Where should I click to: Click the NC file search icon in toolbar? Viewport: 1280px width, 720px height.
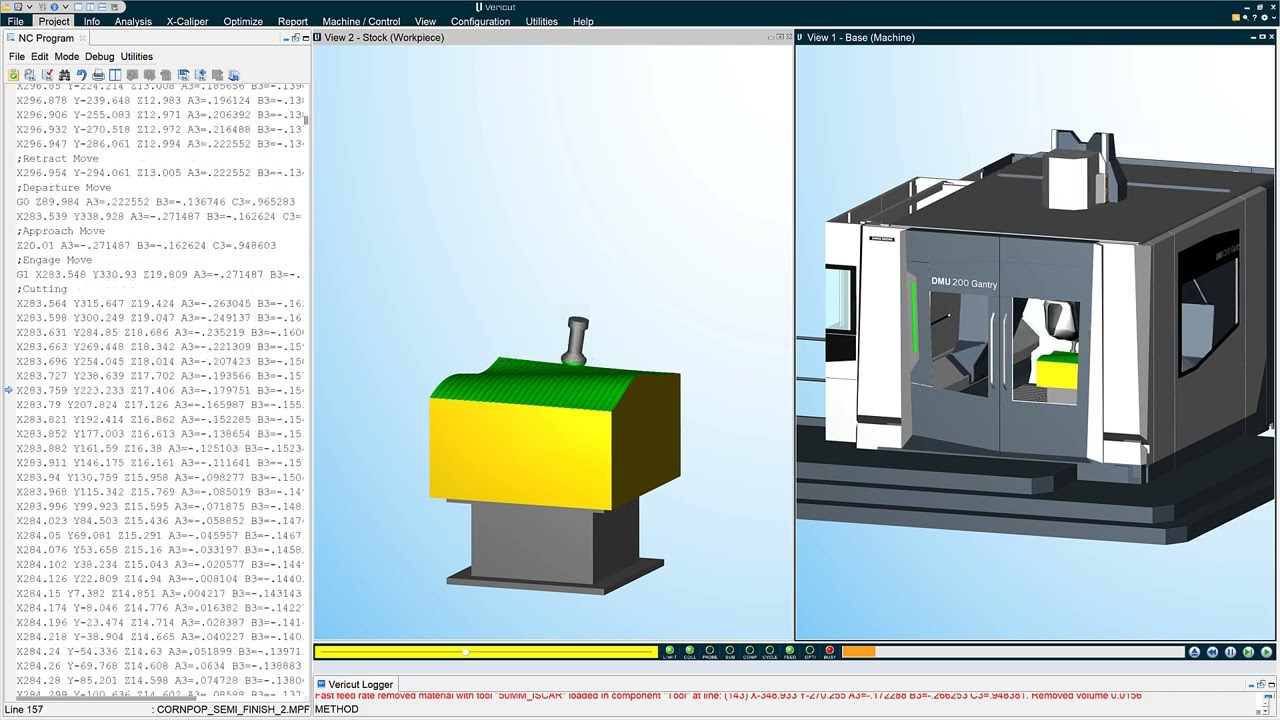[30, 75]
